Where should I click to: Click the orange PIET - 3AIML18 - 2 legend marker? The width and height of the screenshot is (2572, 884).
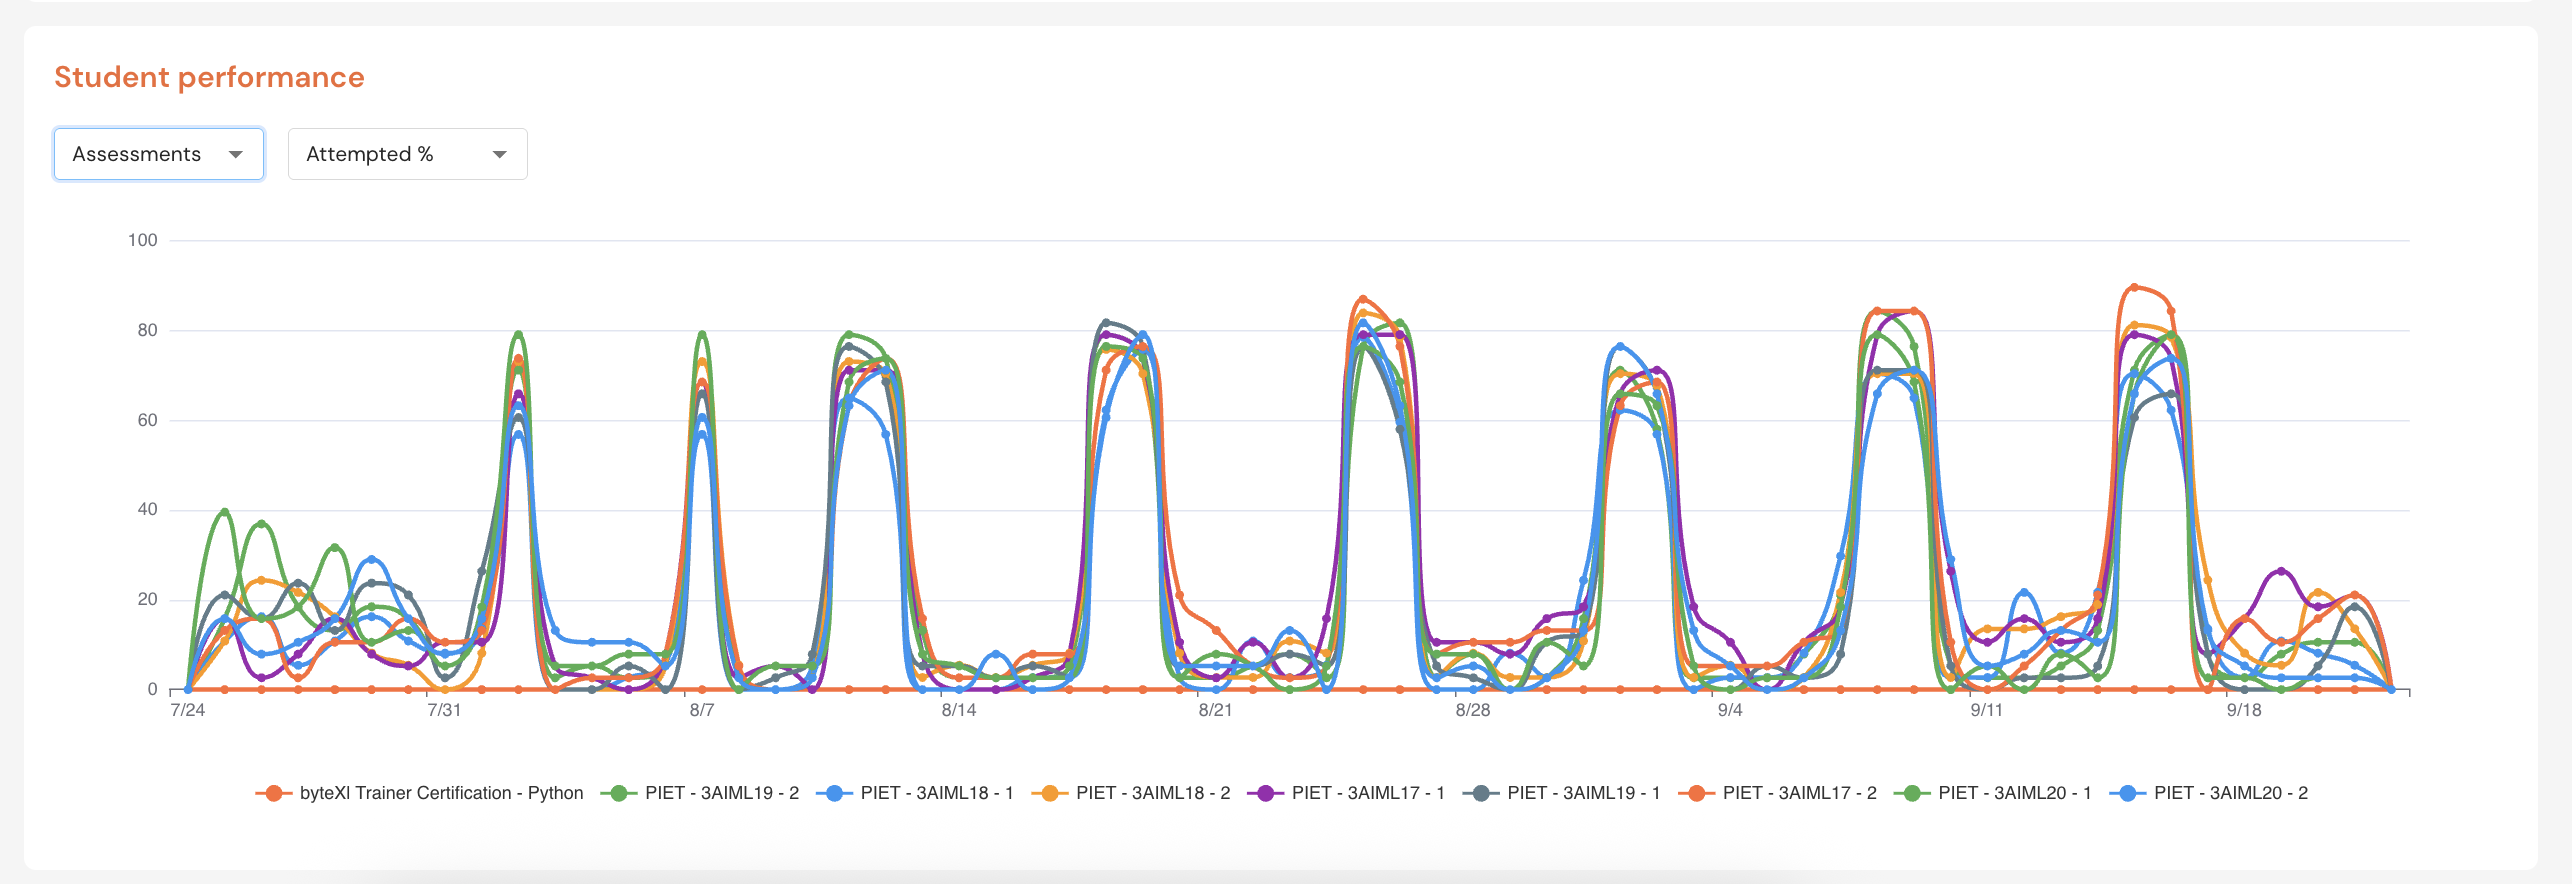(x=1050, y=793)
